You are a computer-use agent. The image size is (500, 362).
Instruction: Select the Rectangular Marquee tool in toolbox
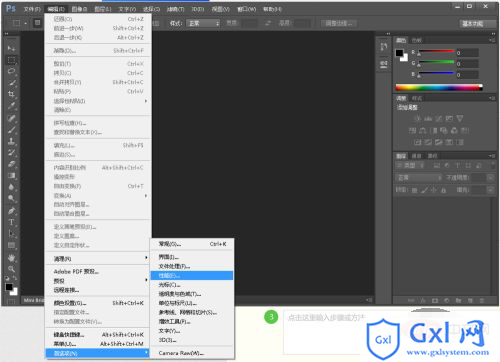click(x=11, y=60)
